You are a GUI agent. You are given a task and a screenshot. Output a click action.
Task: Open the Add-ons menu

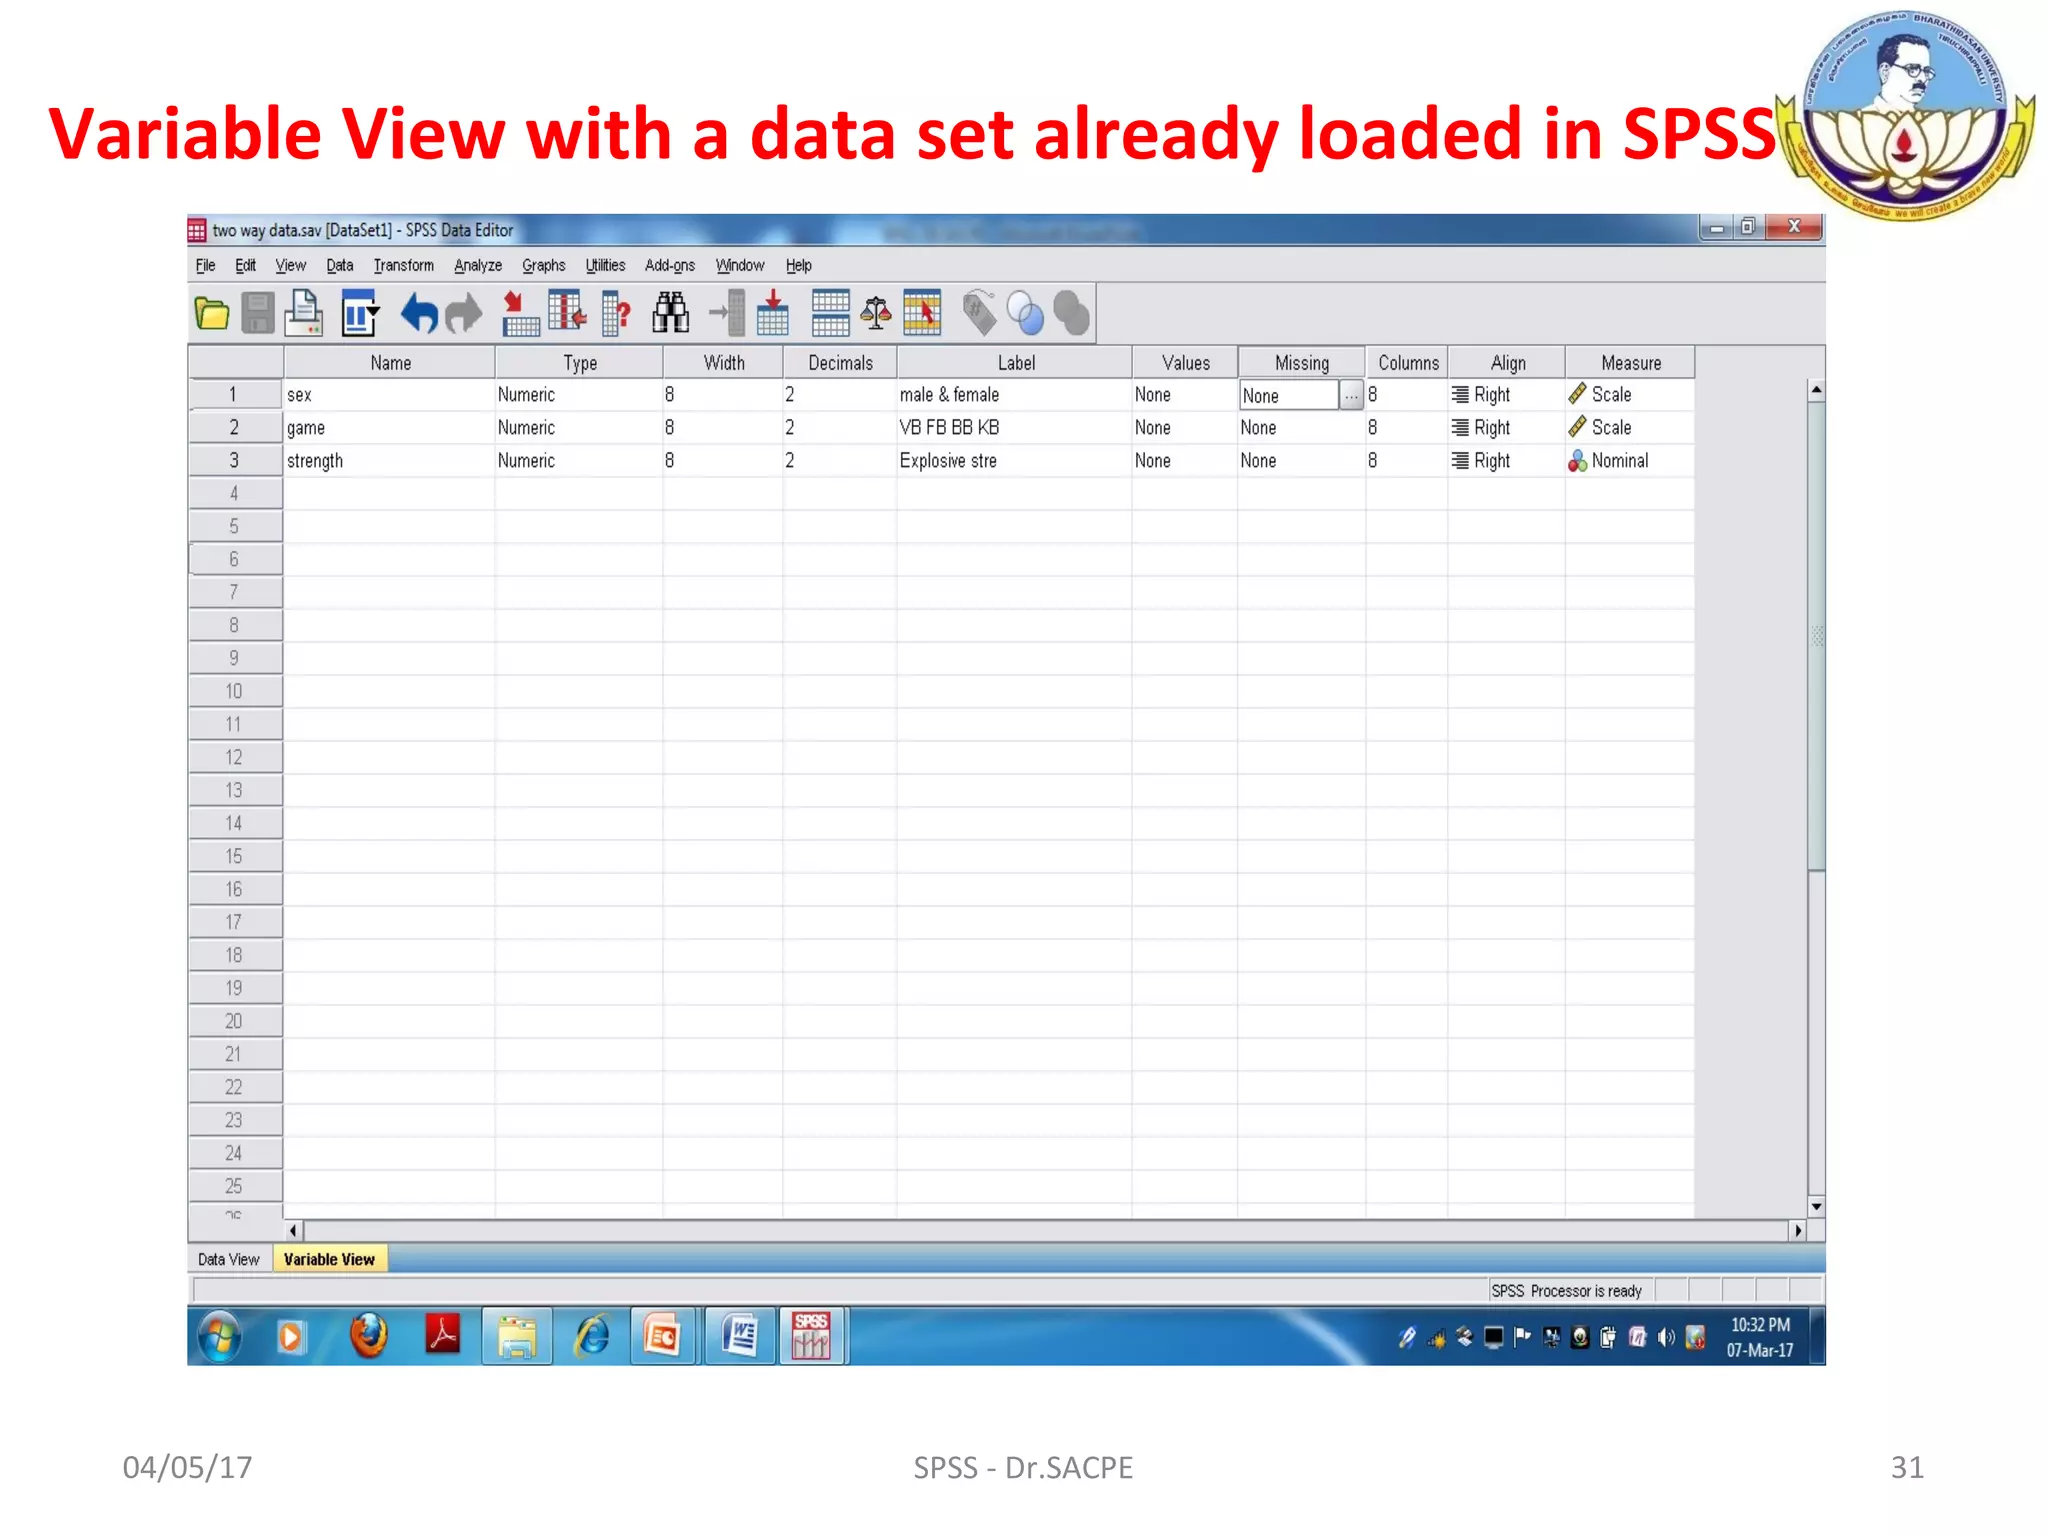669,265
